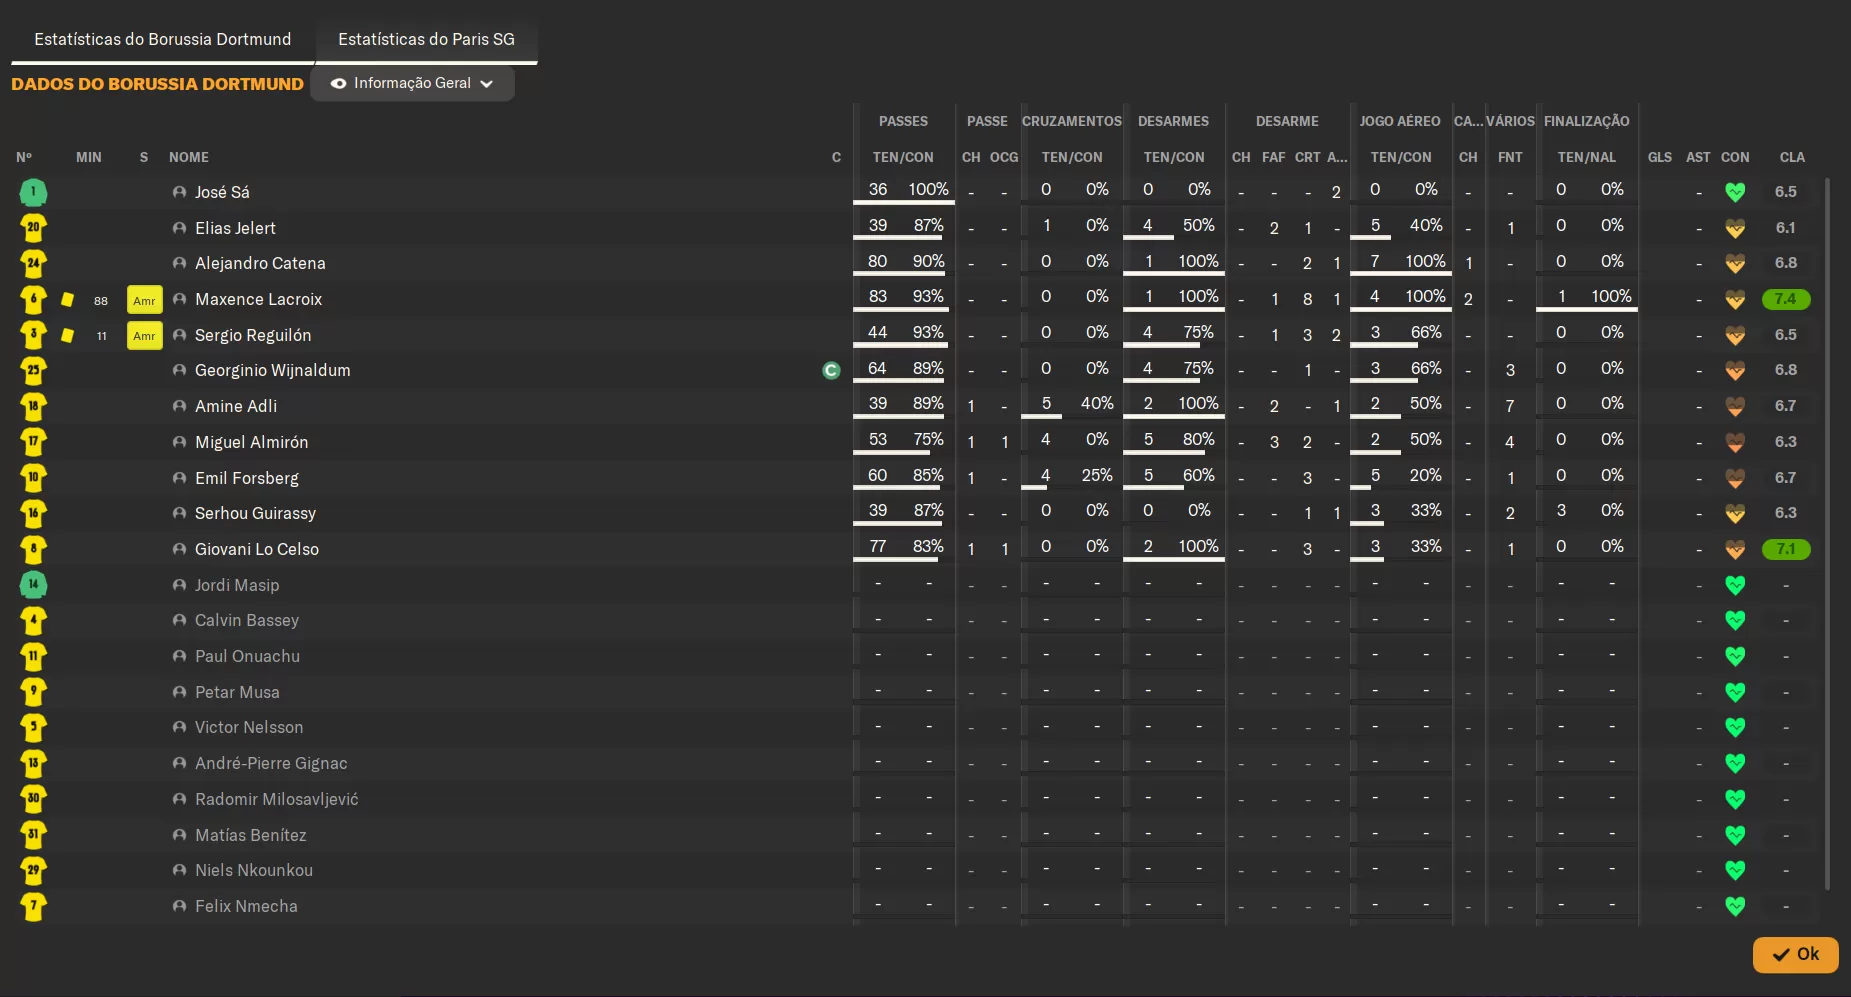Click Maxence Lacroix 7.4 rating badge
The width and height of the screenshot is (1851, 997).
pyautogui.click(x=1786, y=299)
